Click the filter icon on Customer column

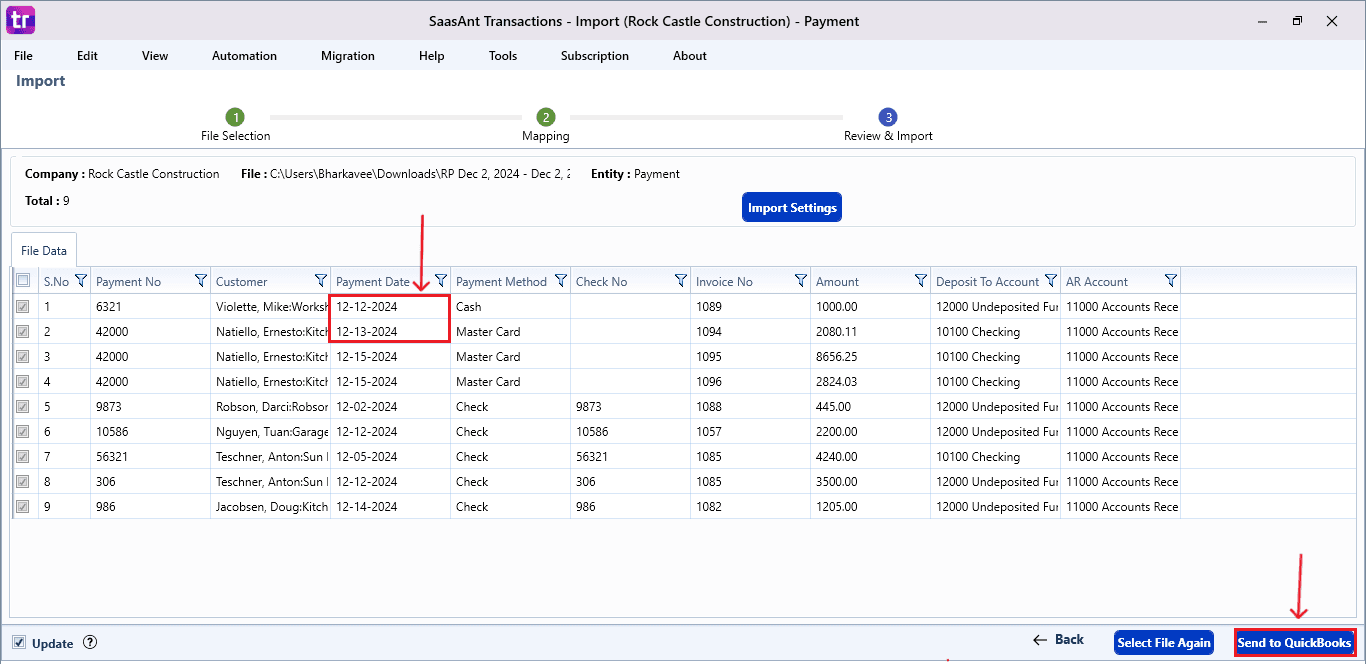tap(320, 280)
